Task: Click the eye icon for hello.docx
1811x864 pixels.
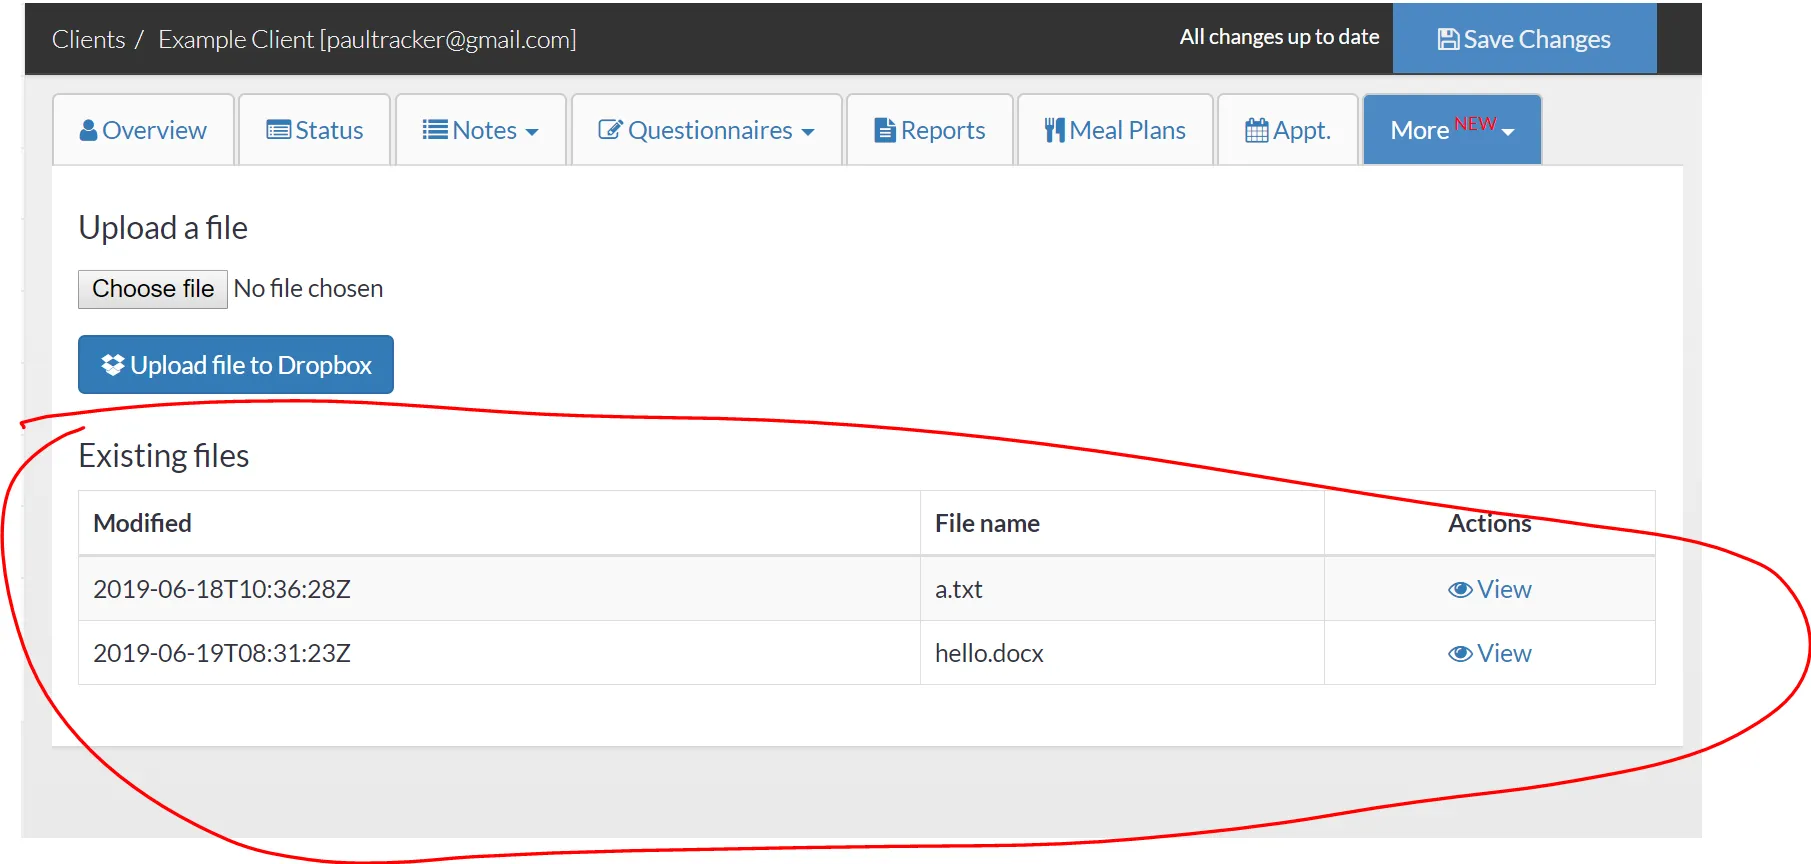Action: click(1460, 654)
